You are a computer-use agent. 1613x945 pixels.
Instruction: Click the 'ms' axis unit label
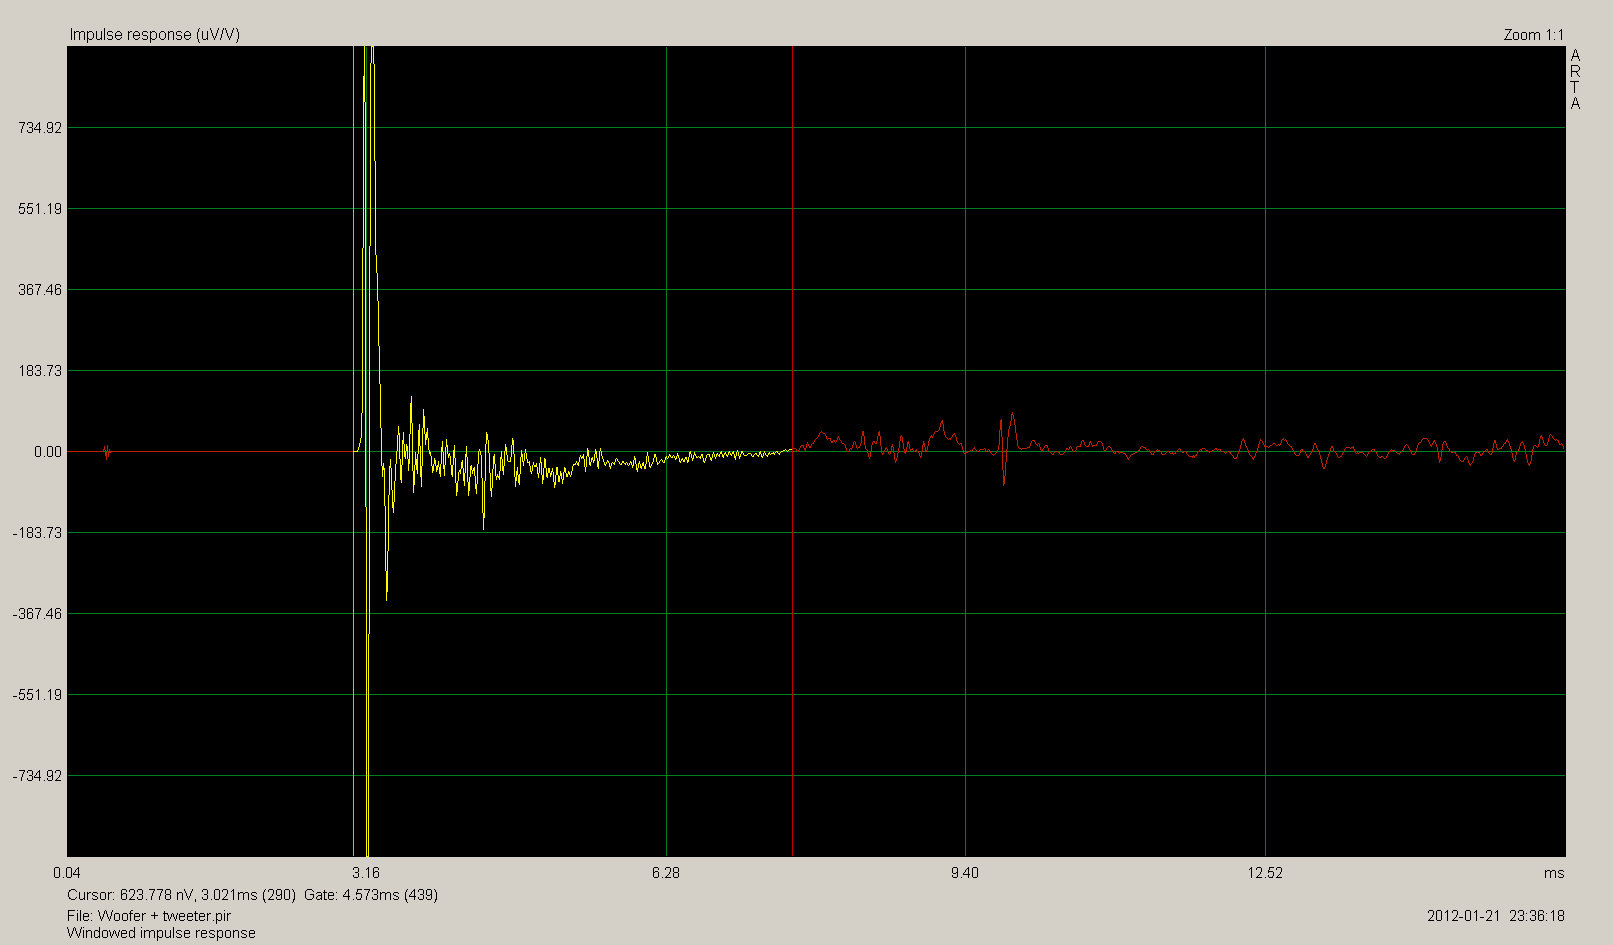pos(1554,873)
